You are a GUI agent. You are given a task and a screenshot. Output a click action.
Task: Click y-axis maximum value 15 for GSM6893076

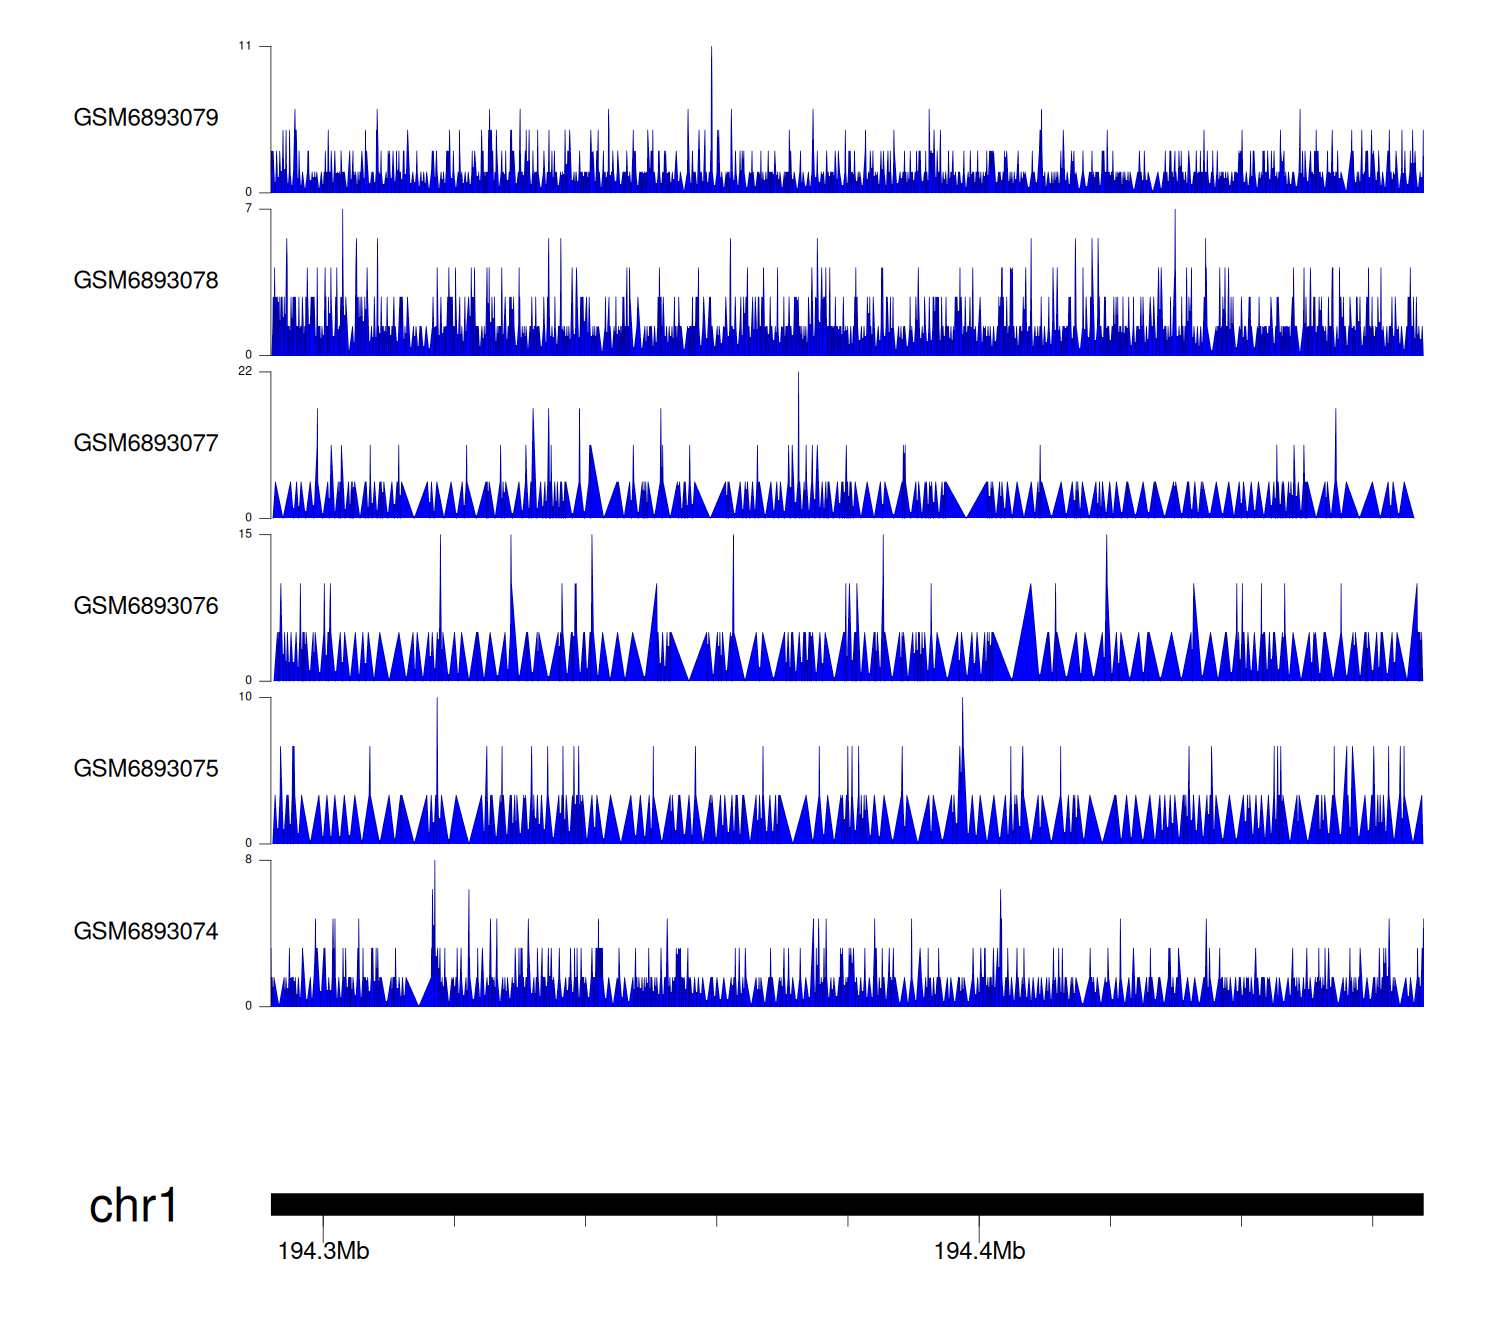pos(245,534)
